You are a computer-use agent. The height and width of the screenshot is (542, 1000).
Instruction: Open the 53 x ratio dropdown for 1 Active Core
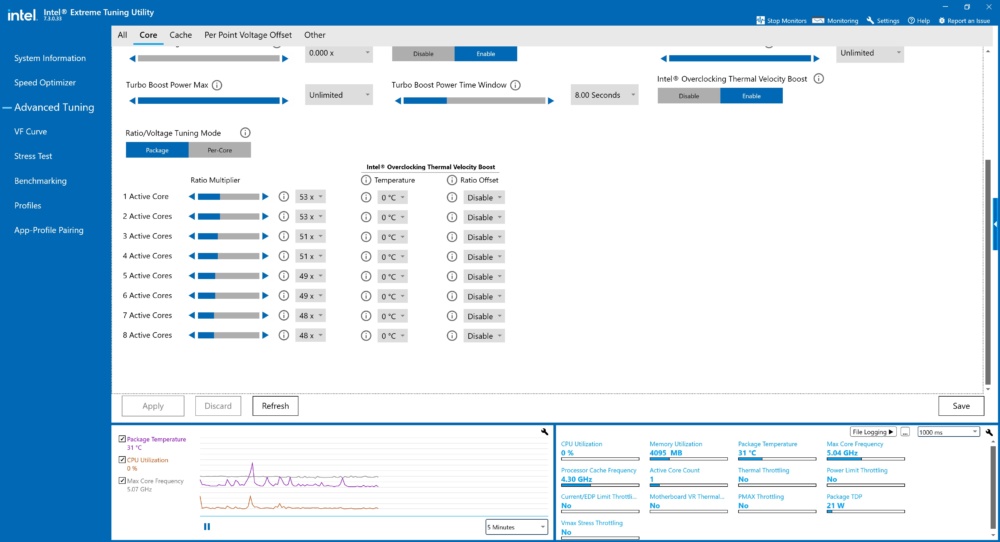[310, 197]
